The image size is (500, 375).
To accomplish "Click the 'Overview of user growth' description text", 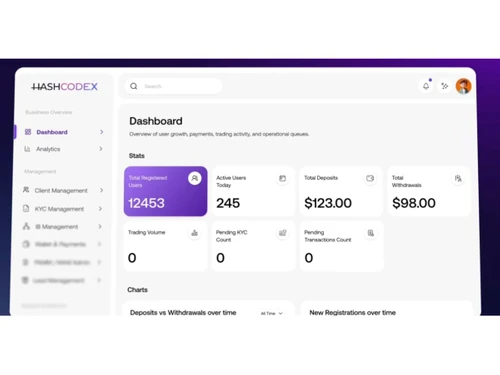I will [219, 134].
